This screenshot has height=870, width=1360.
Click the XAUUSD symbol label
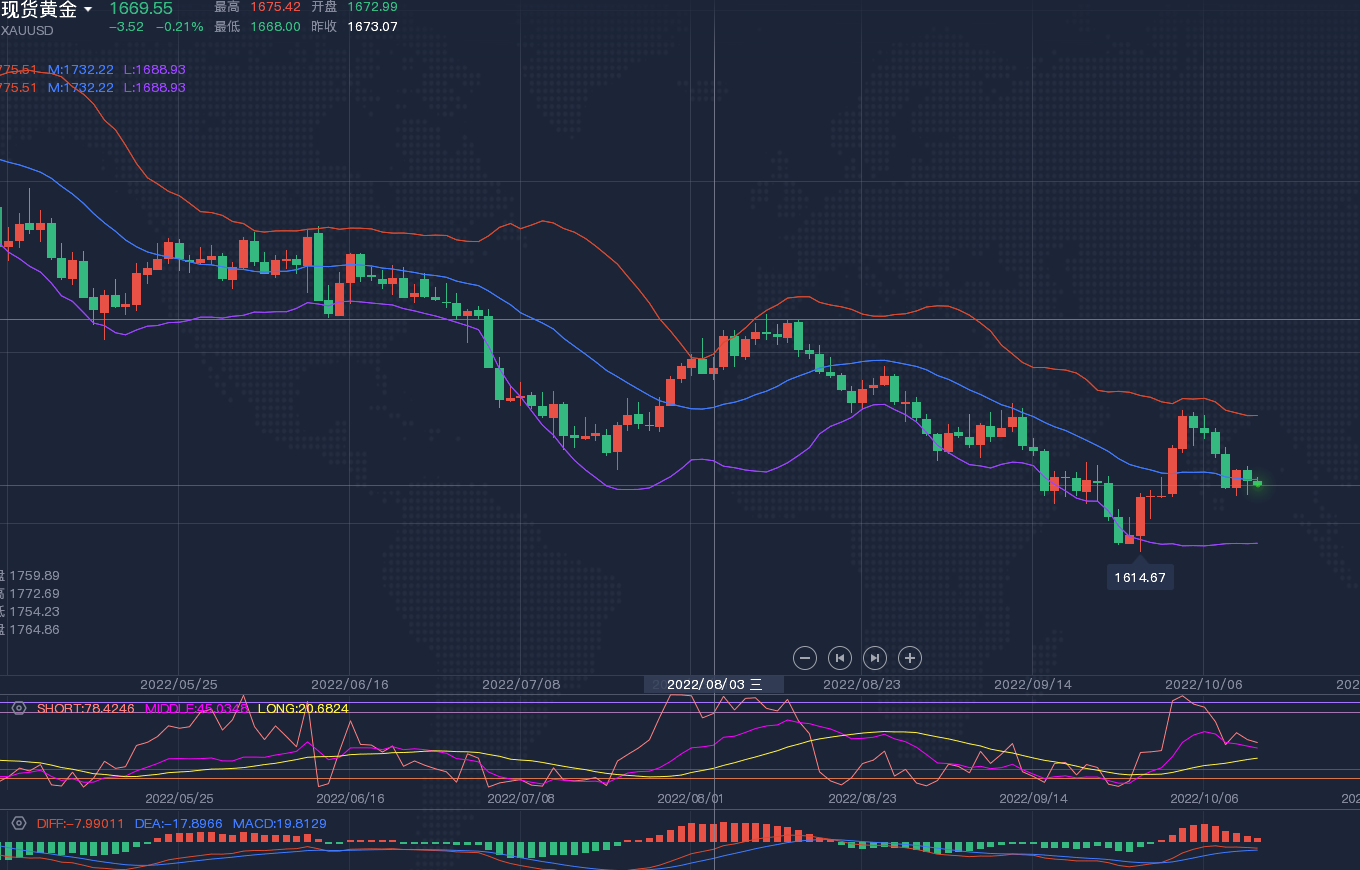27,30
